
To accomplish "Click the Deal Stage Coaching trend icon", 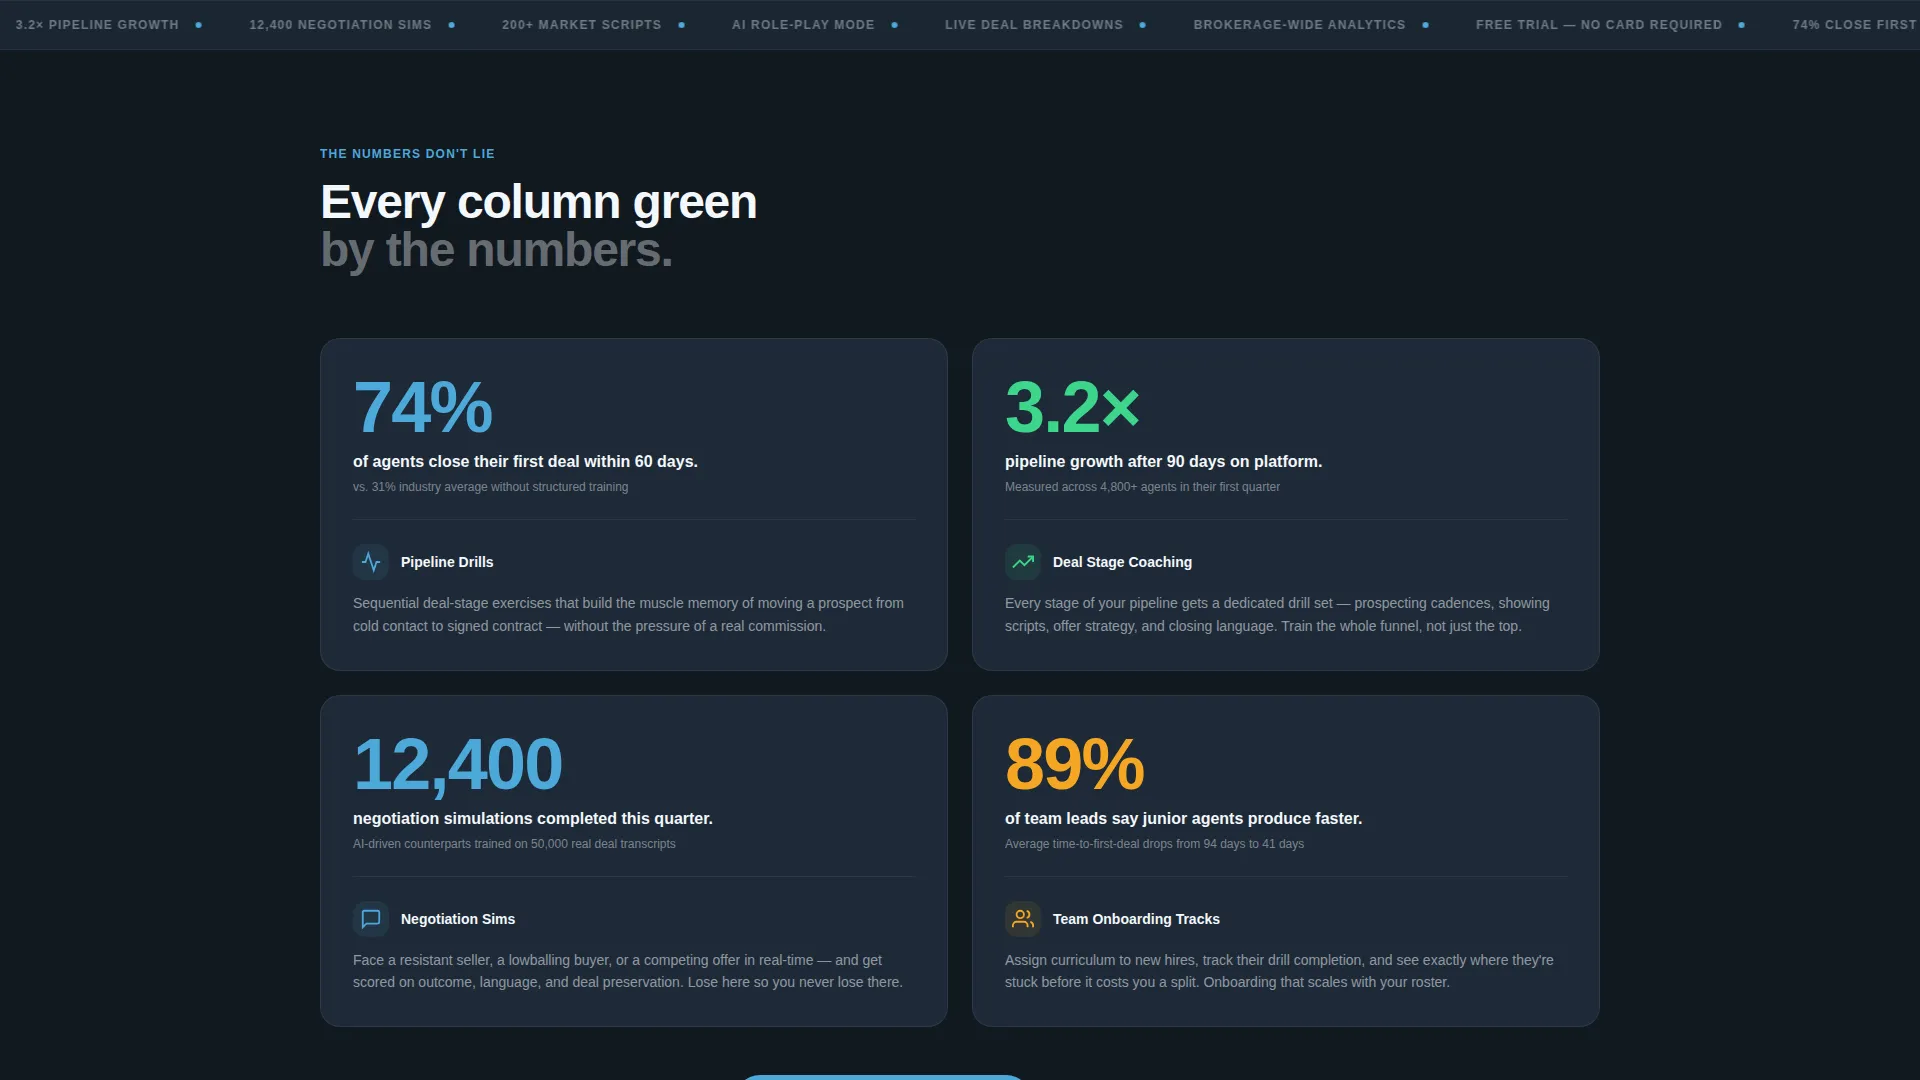I will coord(1023,562).
